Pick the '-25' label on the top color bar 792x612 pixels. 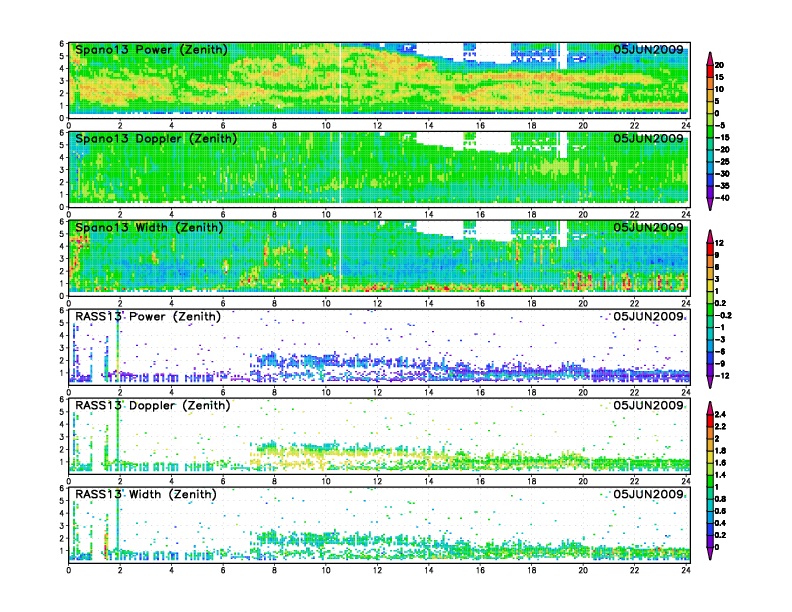point(722,162)
